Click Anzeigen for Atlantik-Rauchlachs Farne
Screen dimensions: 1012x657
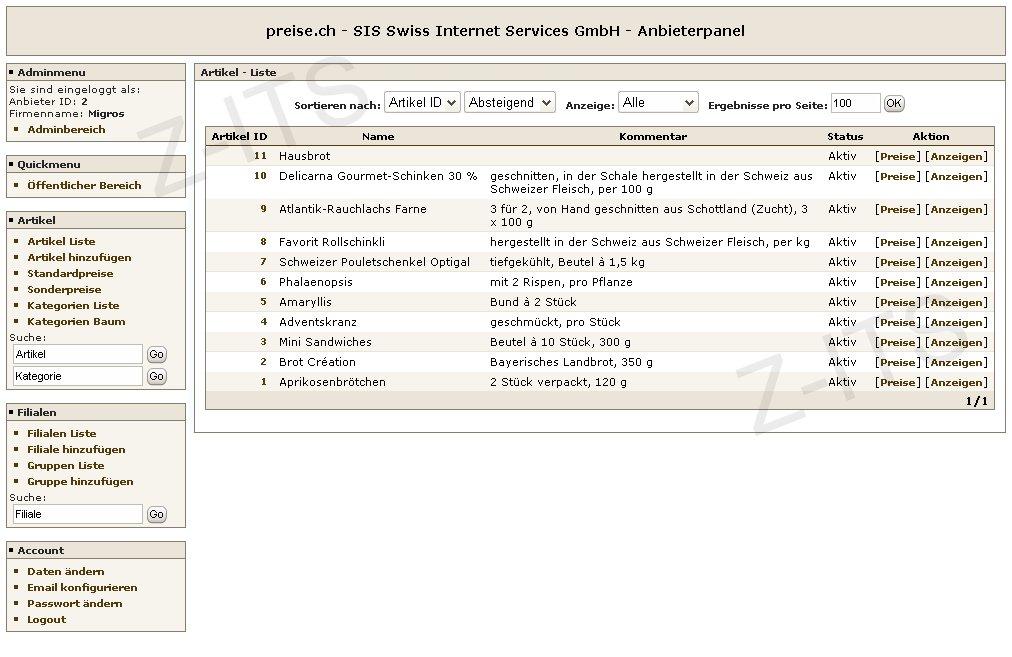(956, 209)
